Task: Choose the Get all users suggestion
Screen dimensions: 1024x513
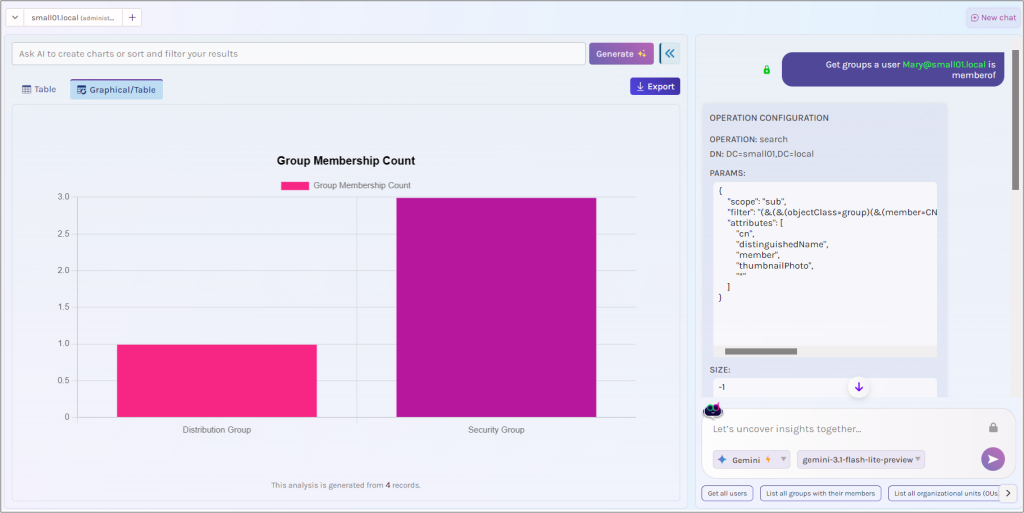Action: (x=727, y=493)
